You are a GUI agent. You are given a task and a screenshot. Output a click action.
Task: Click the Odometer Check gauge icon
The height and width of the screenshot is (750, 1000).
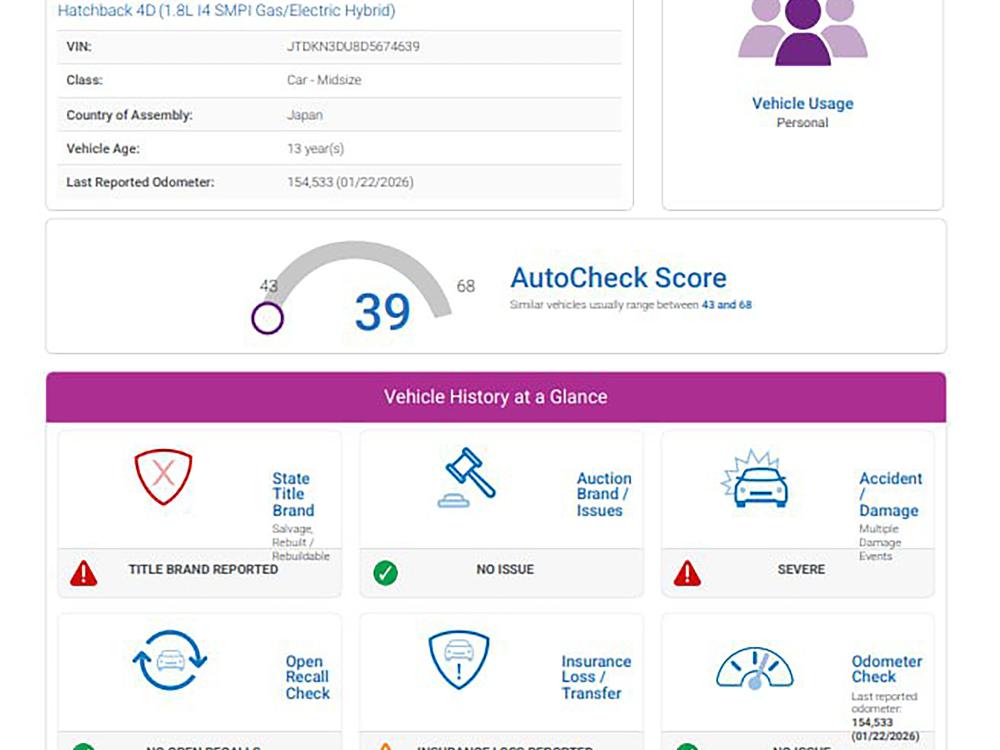tap(754, 667)
